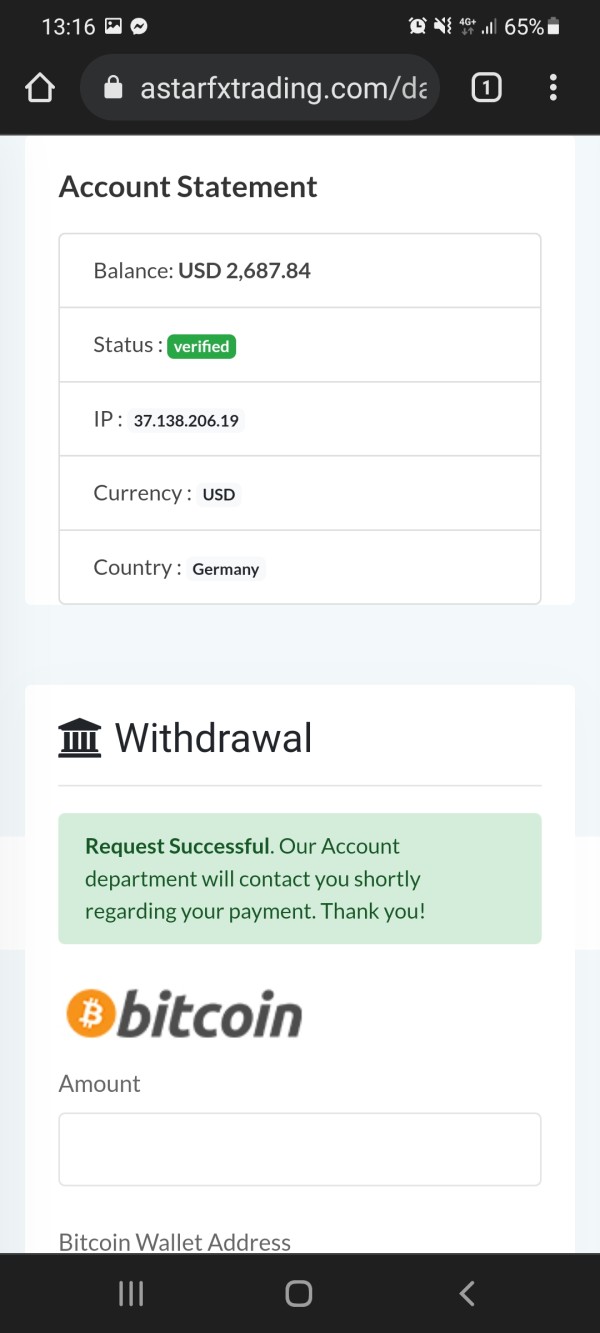Tap the Request Successful alert message
The height and width of the screenshot is (1333, 600).
click(x=300, y=879)
